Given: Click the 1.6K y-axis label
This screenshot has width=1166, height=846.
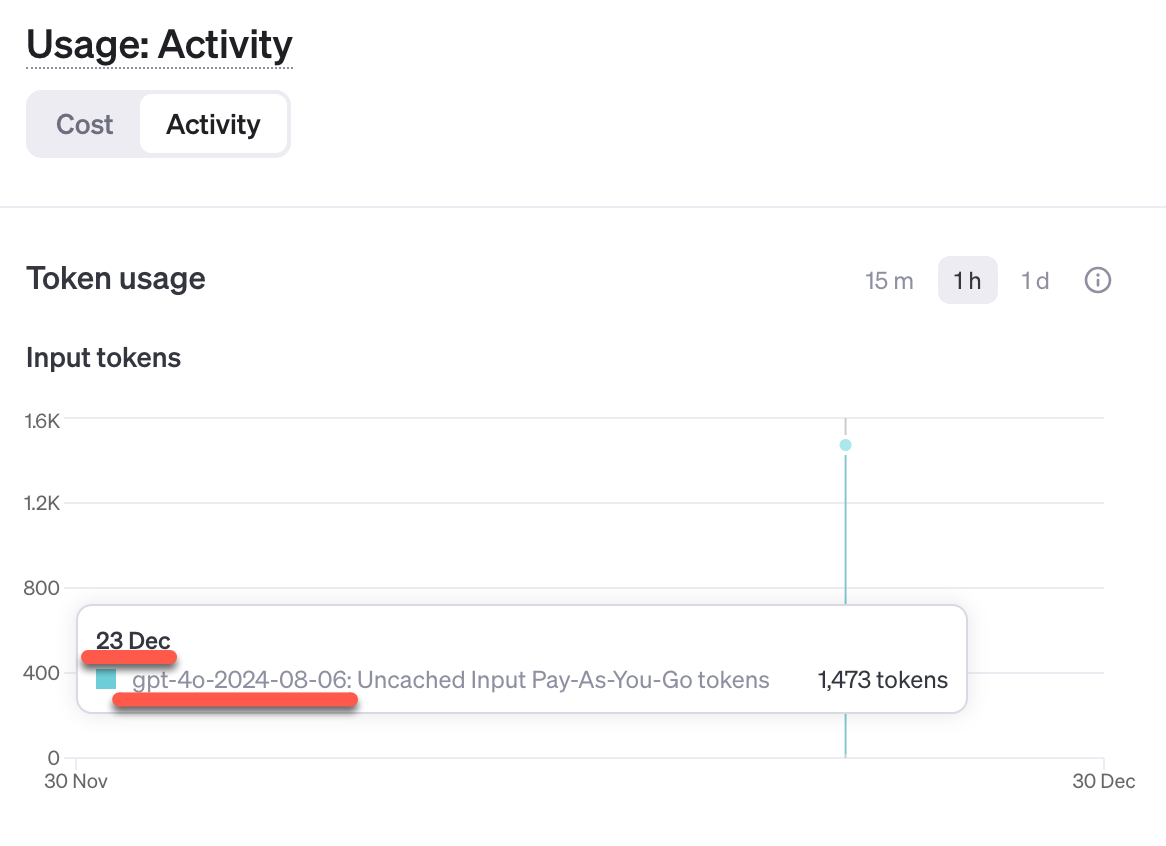Looking at the screenshot, I should click(42, 421).
